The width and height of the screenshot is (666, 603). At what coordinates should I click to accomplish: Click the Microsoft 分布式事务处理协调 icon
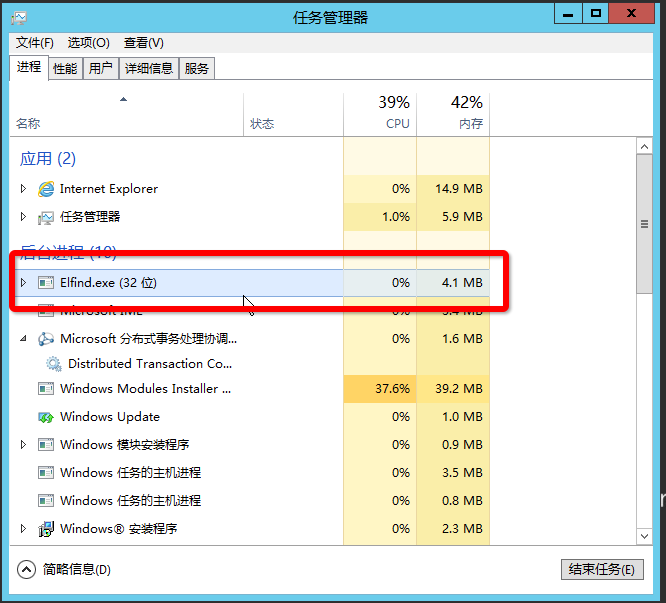[46, 339]
